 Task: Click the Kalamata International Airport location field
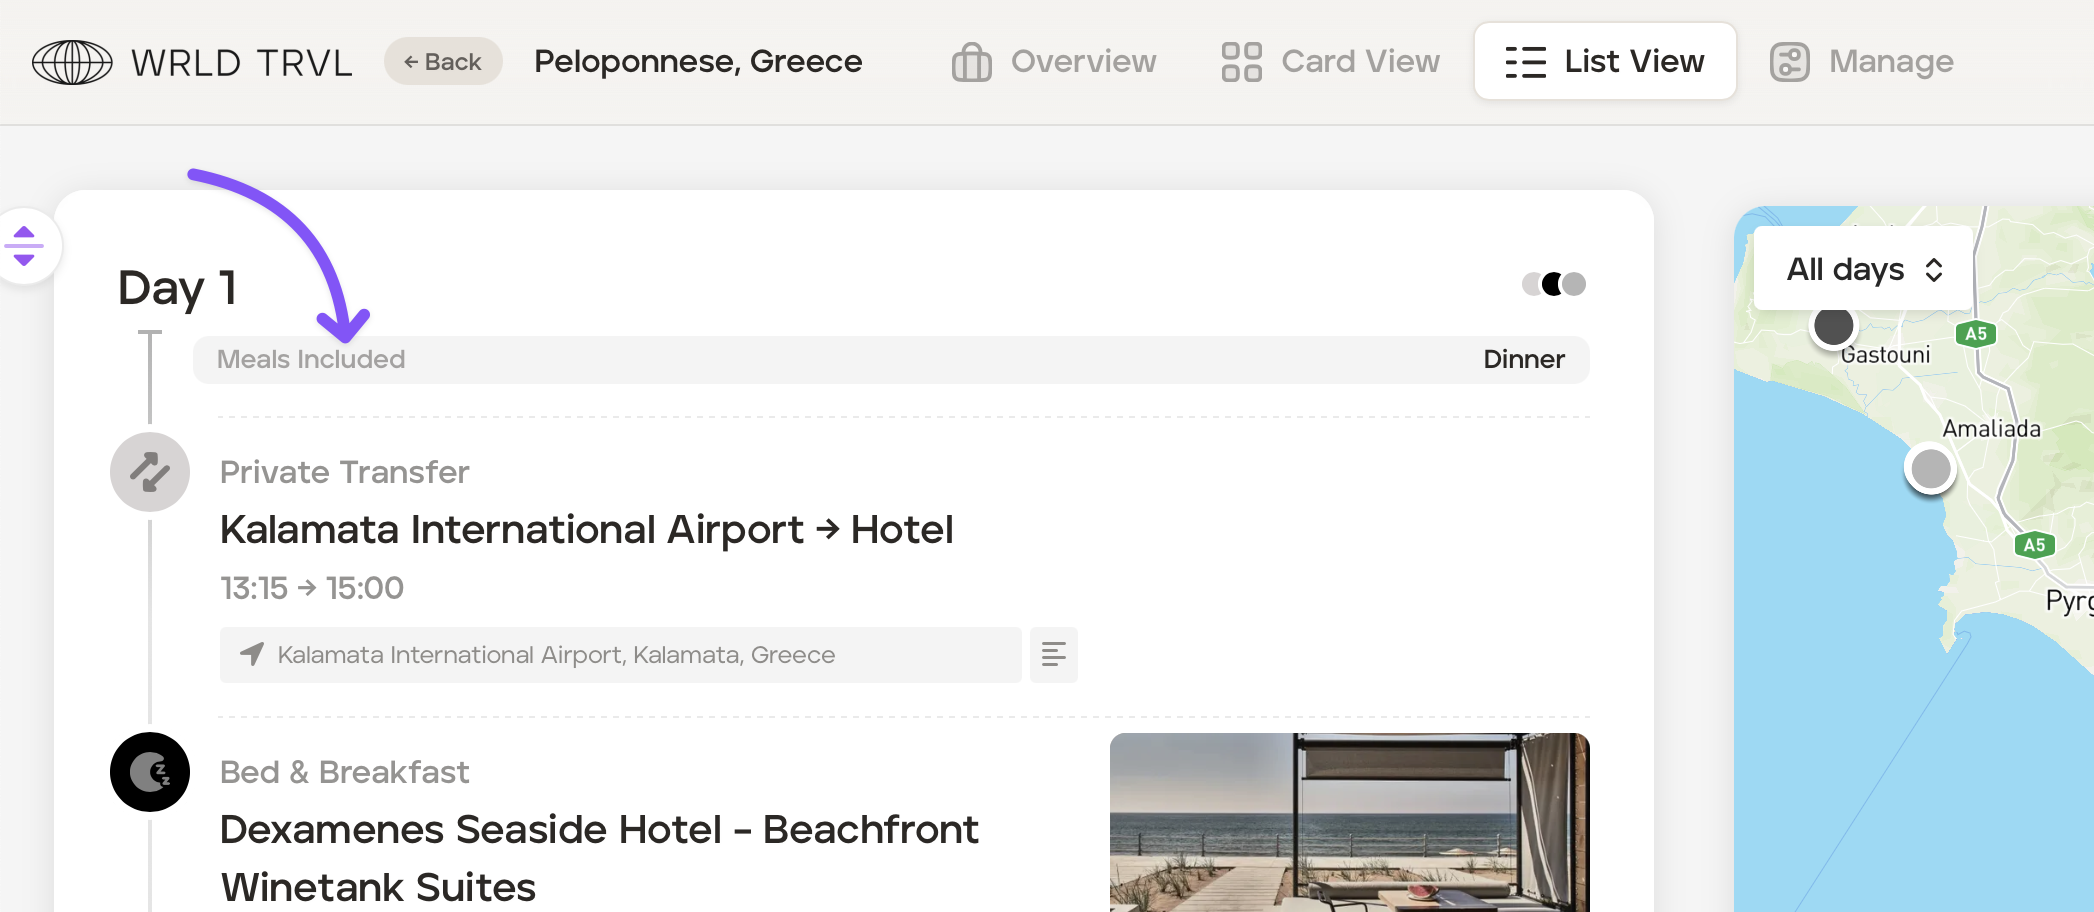(620, 655)
